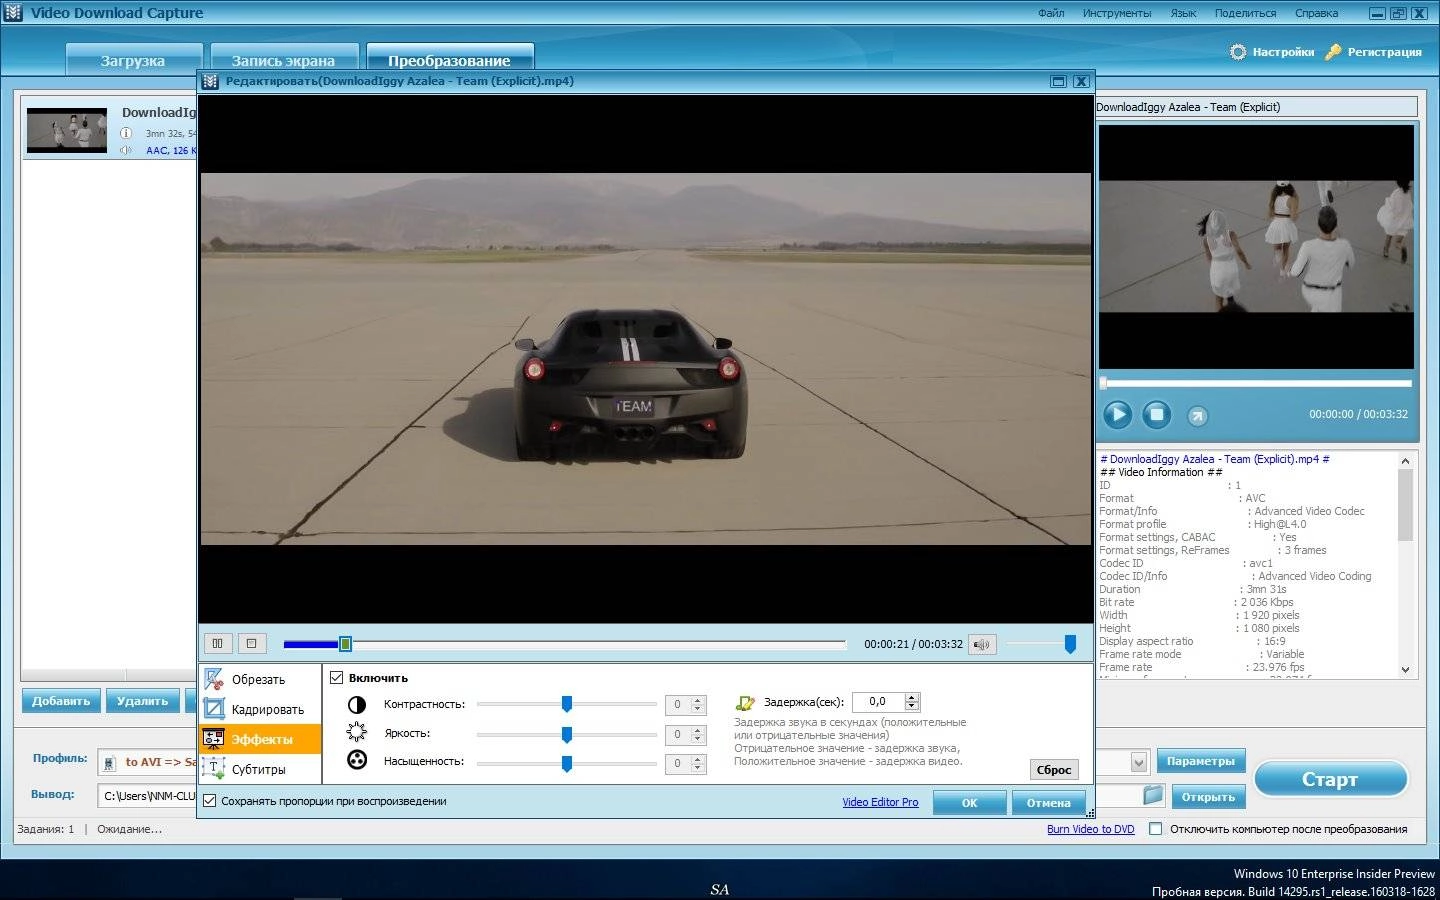Viewport: 1440px width, 900px height.
Task: Open the Файл menu
Action: click(1051, 14)
